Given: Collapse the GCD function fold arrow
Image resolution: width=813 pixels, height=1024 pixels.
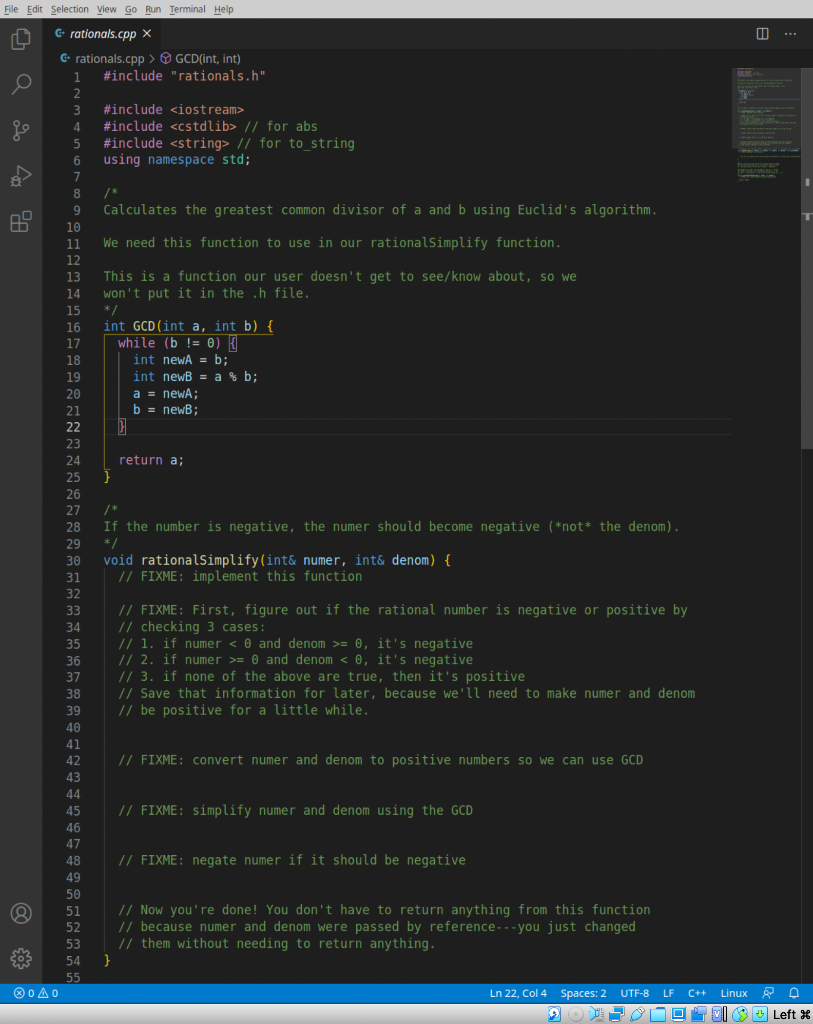Looking at the screenshot, I should [x=92, y=326].
